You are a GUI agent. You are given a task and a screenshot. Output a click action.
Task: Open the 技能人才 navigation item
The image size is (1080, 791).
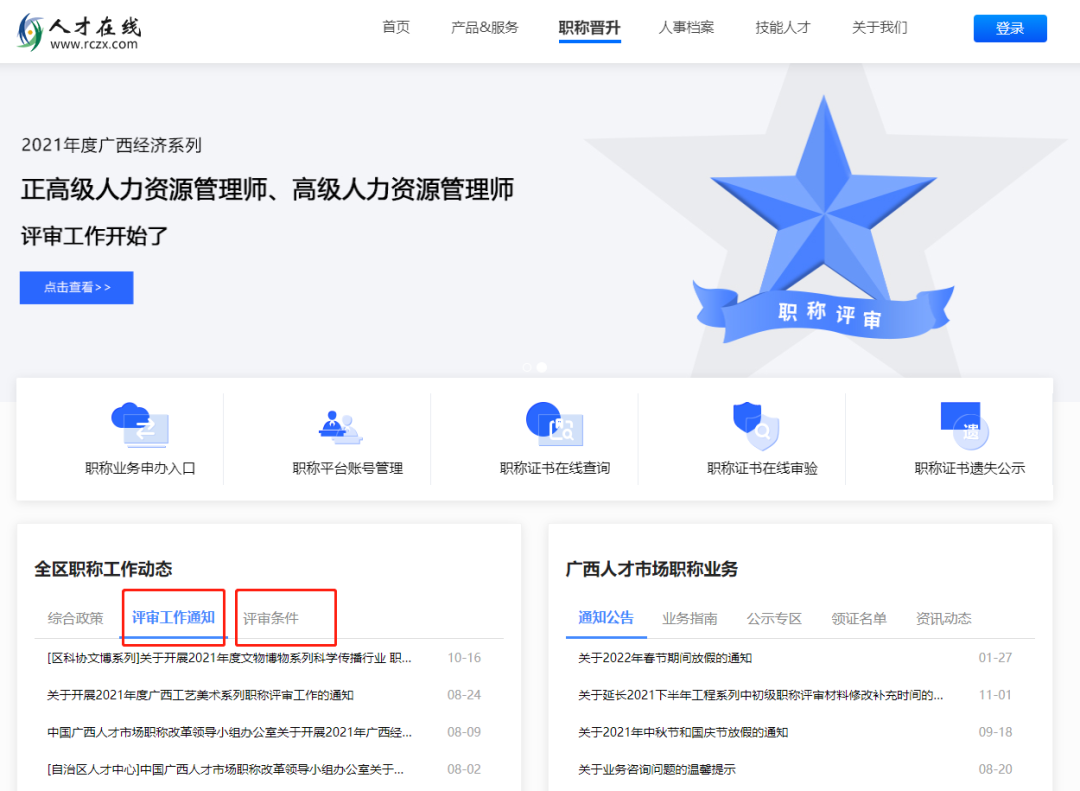coord(782,28)
